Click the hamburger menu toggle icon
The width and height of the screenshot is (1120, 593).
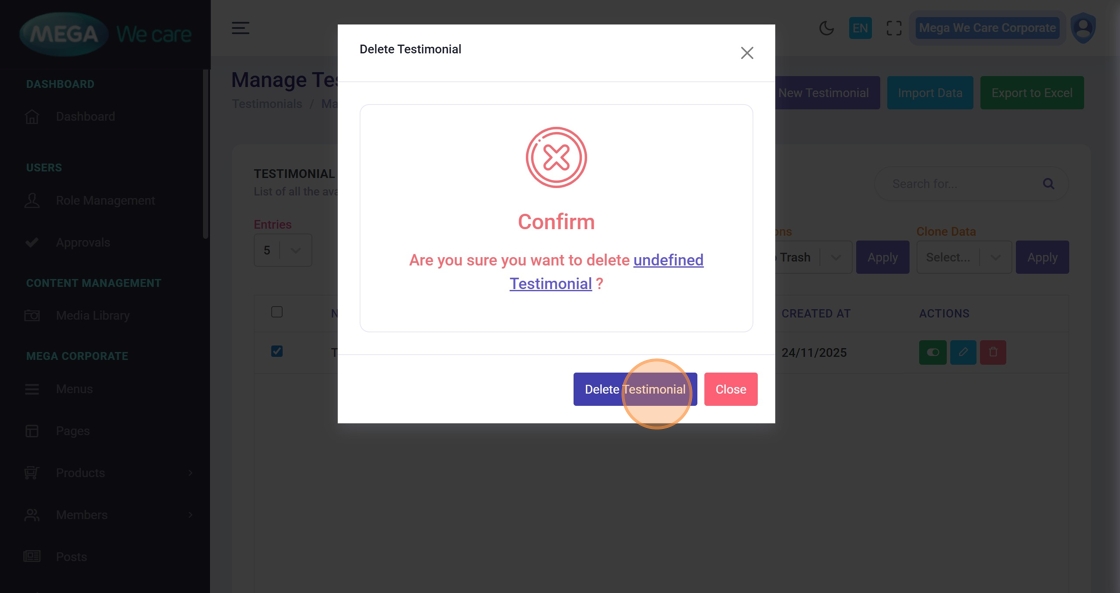click(x=240, y=28)
